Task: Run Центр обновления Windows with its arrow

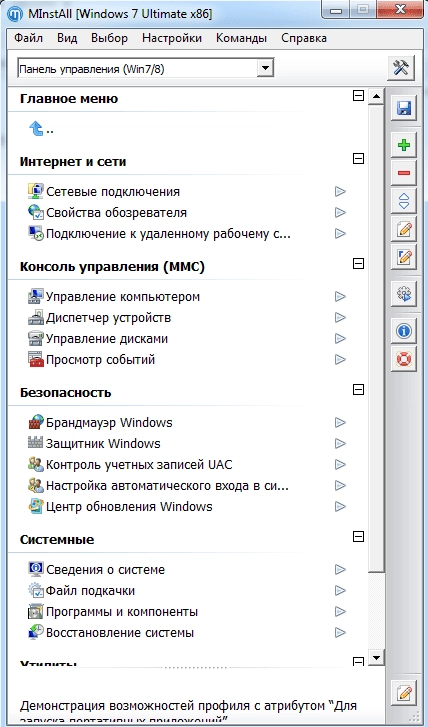Action: click(340, 506)
